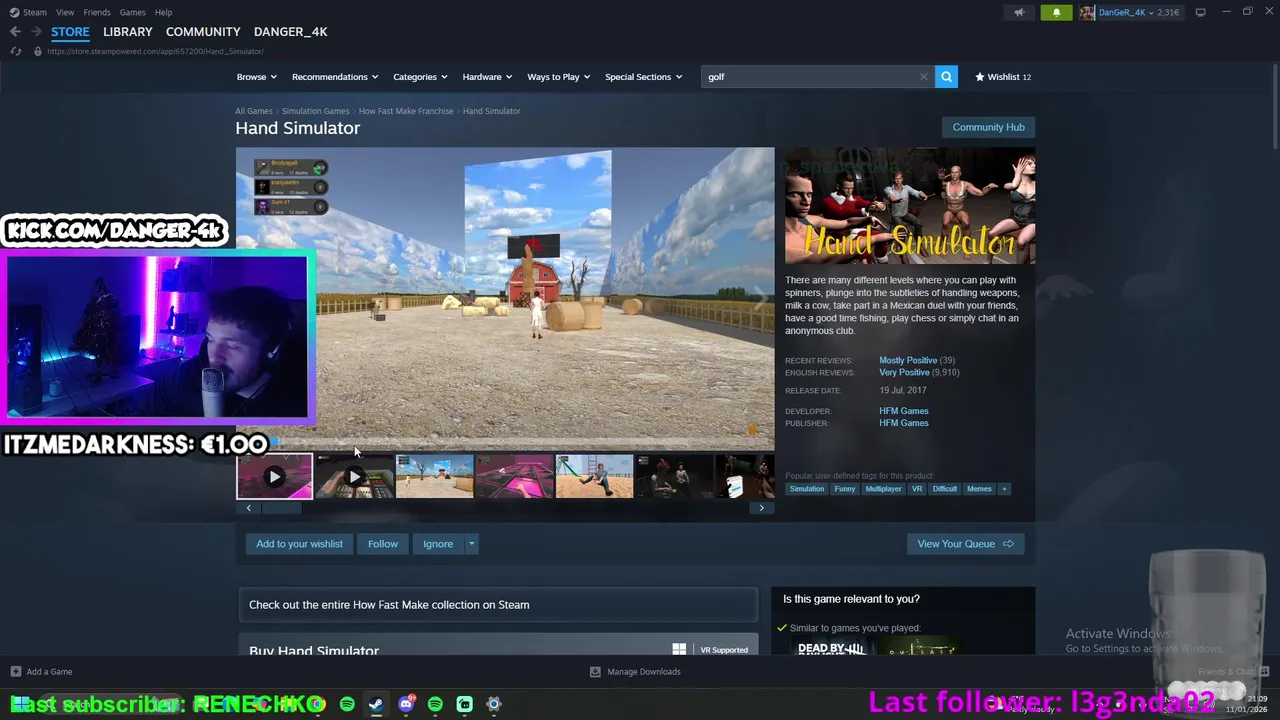The width and height of the screenshot is (1280, 720).
Task: Click the Add a Game plus icon
Action: [x=15, y=672]
